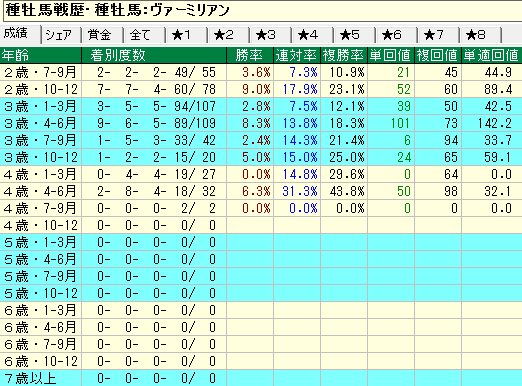Select the 2歳・10-12 row label
The height and width of the screenshot is (386, 522).
click(x=41, y=89)
